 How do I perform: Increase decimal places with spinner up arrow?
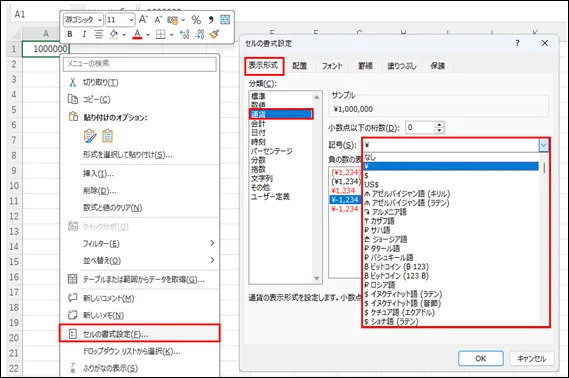[x=439, y=124]
